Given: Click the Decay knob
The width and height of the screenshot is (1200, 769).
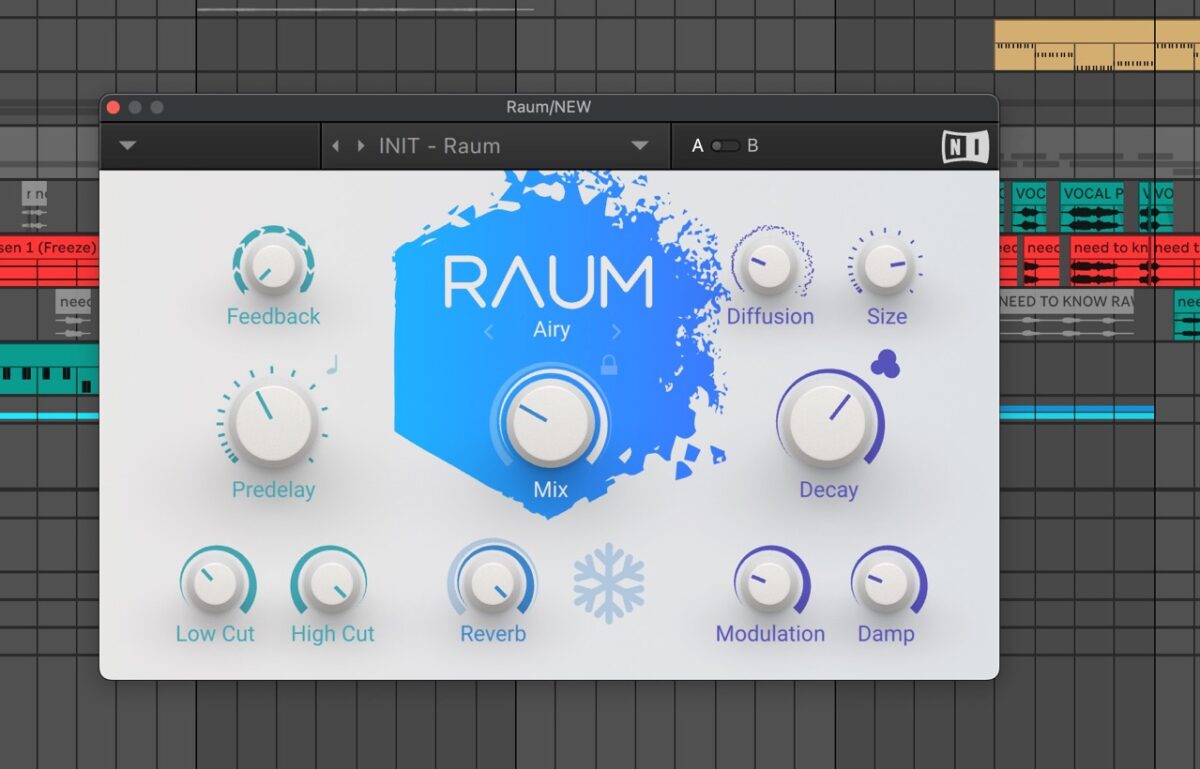Looking at the screenshot, I should pyautogui.click(x=827, y=421).
